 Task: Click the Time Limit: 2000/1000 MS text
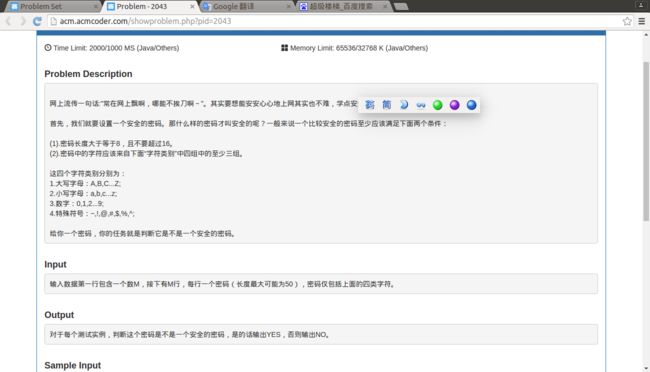click(x=116, y=48)
